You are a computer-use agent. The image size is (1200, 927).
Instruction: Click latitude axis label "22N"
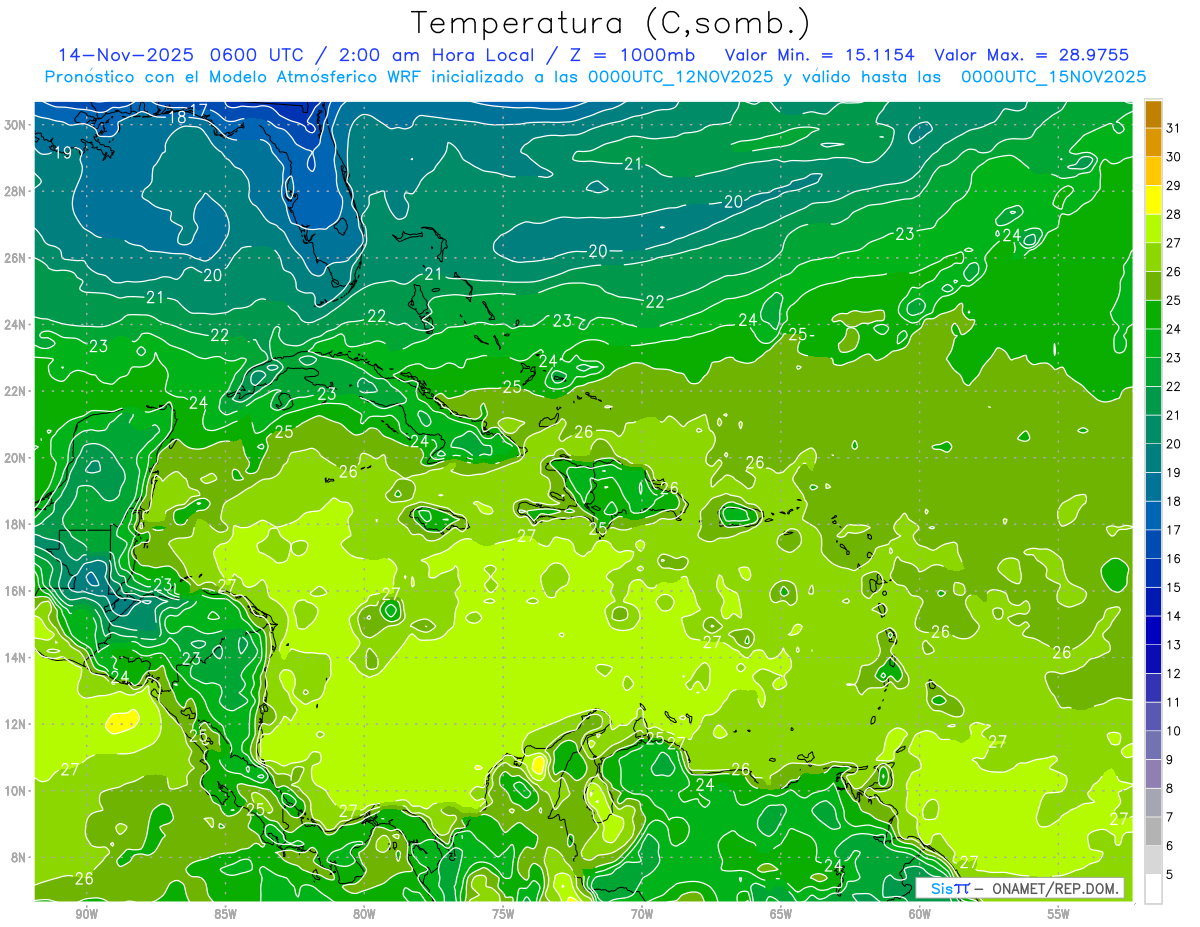(15, 391)
